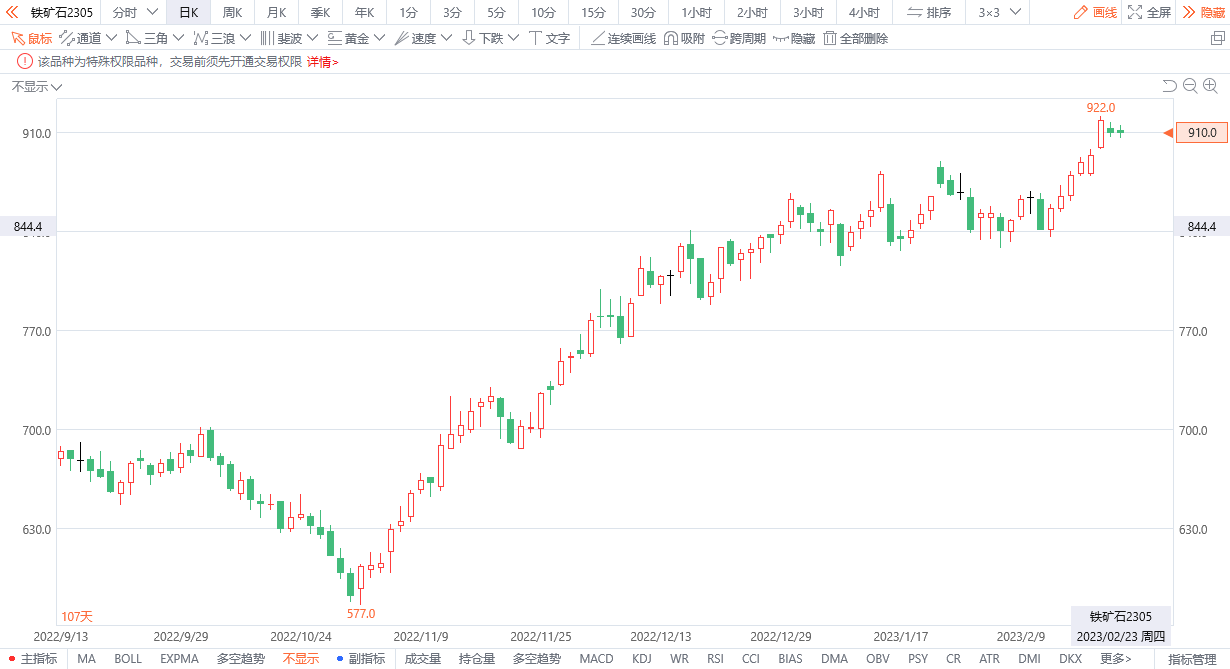Expand the channel (通道) tools dropdown
The image size is (1230, 669).
88,38
